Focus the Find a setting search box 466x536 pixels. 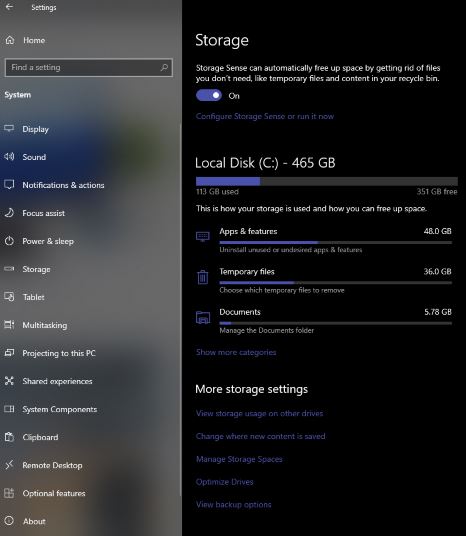point(89,67)
